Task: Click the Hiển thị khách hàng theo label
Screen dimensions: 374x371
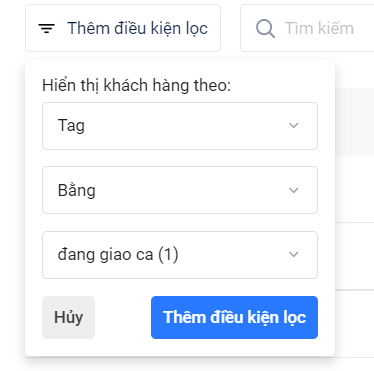Action: [x=136, y=85]
